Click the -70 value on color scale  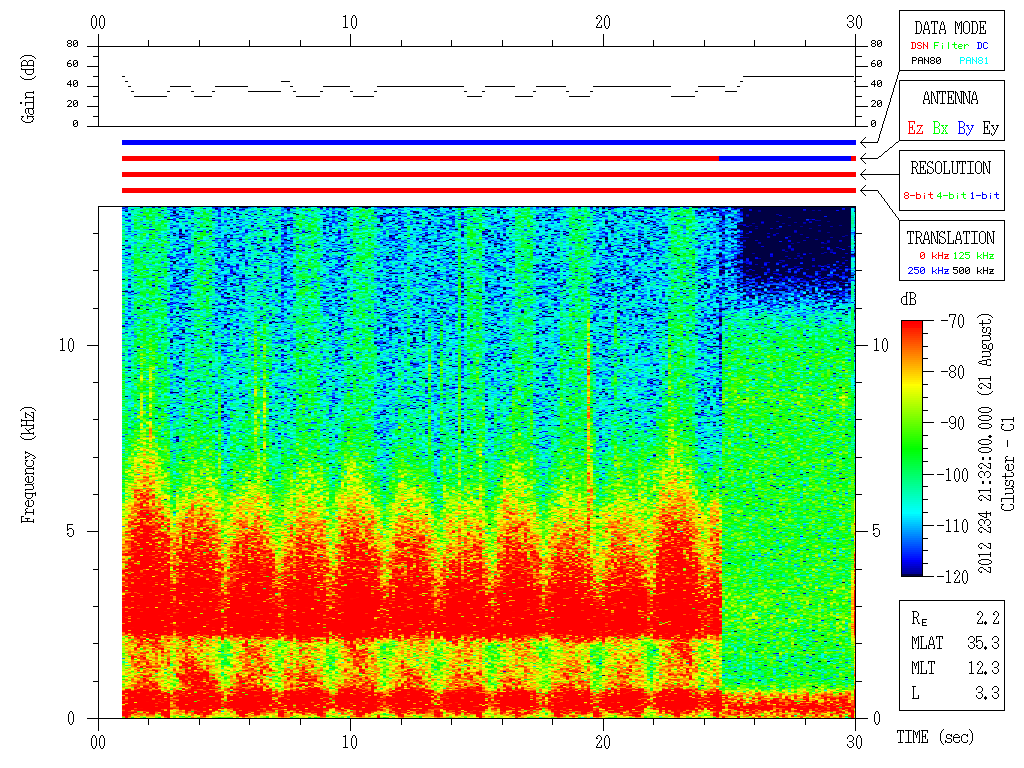click(x=953, y=321)
